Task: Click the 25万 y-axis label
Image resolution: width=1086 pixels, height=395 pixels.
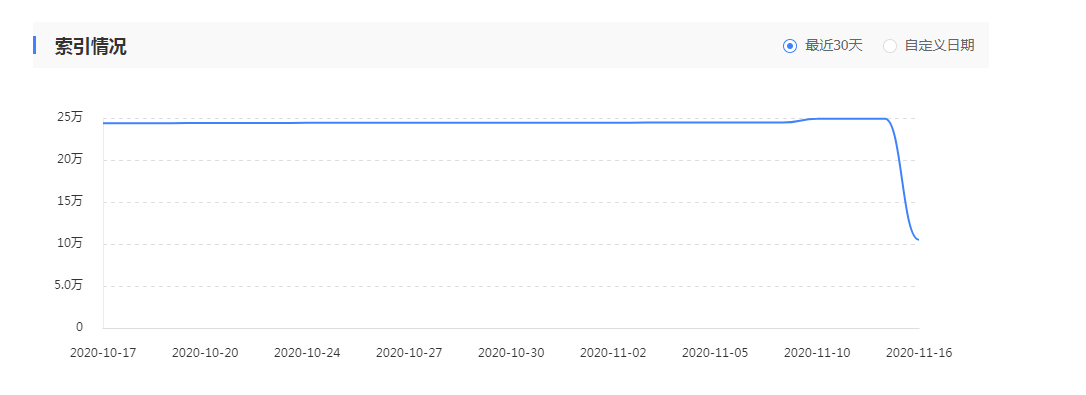Action: pyautogui.click(x=70, y=117)
